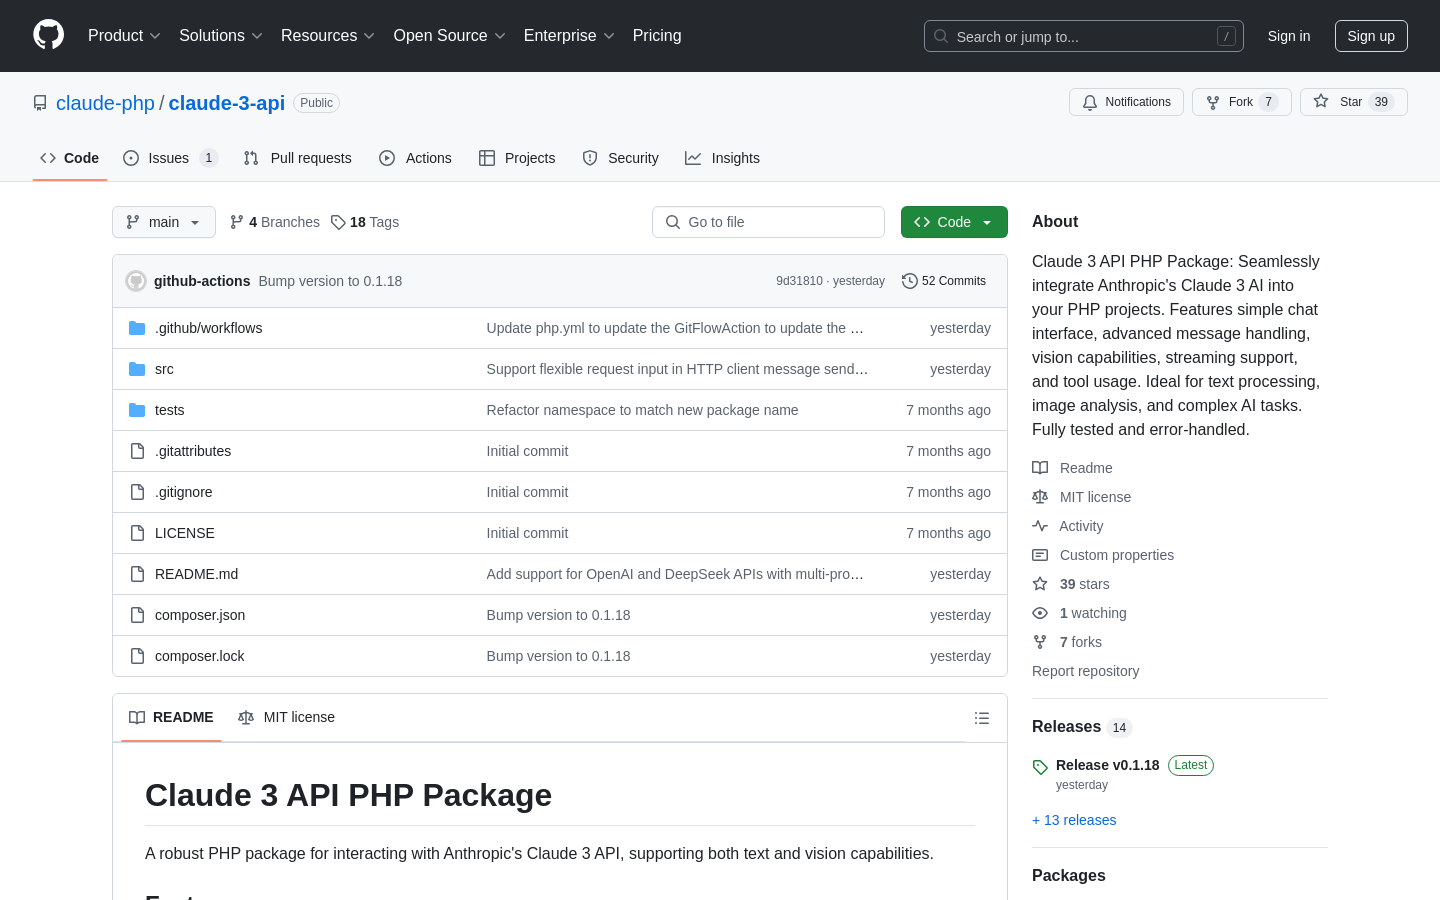Click the .github/workflows folder icon
This screenshot has height=900, width=1440.
pyautogui.click(x=137, y=328)
